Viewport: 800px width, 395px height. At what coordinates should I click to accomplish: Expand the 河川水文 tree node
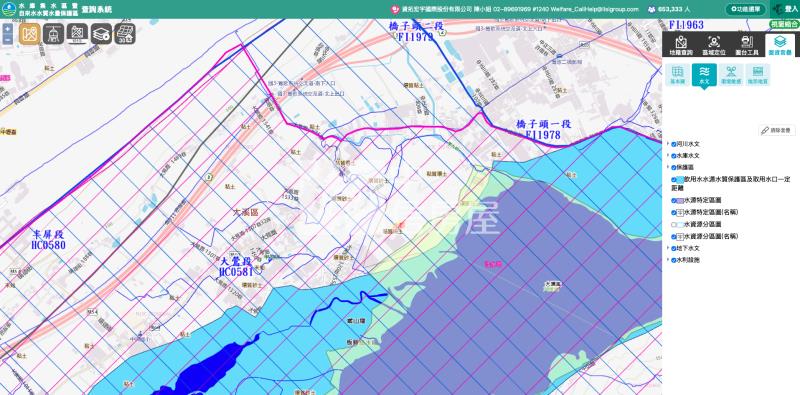click(x=668, y=144)
